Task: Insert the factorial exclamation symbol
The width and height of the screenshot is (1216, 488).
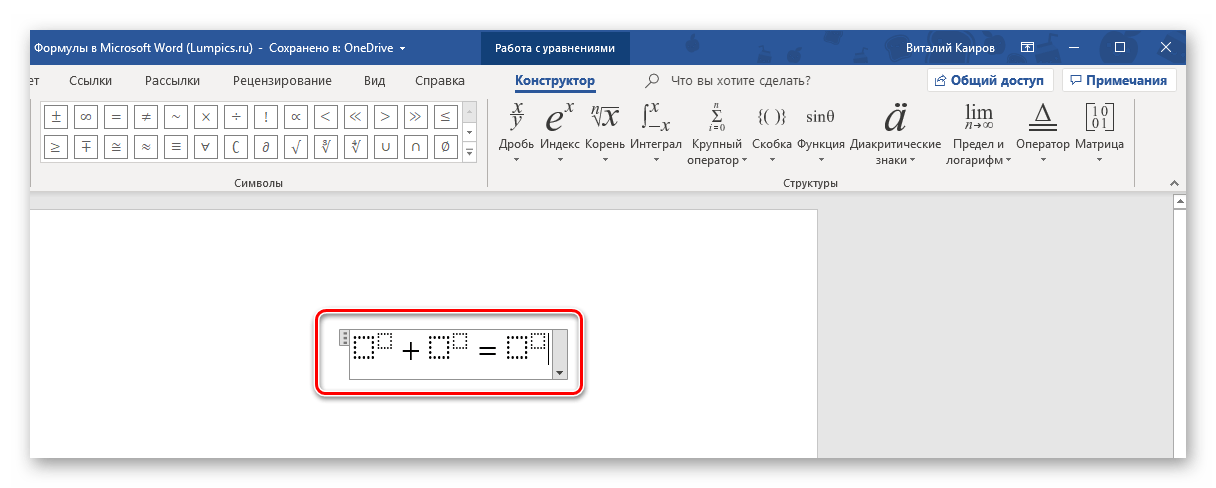Action: point(266,116)
